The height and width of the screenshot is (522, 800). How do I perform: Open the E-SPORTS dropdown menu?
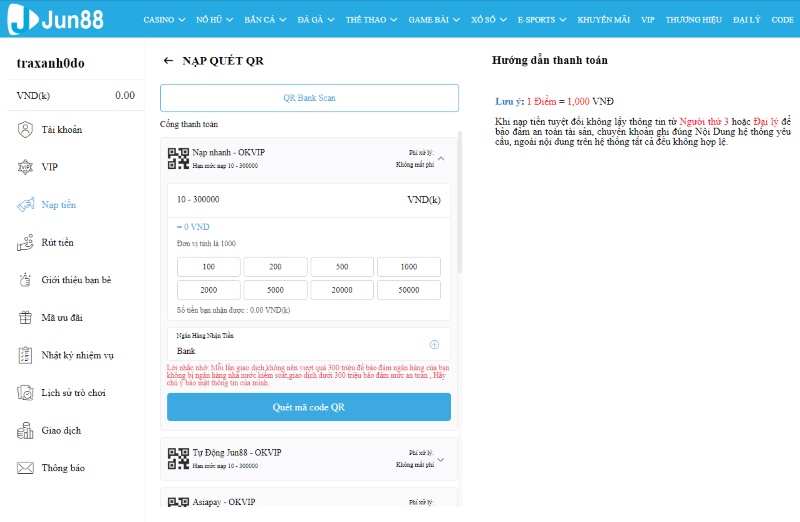[542, 19]
